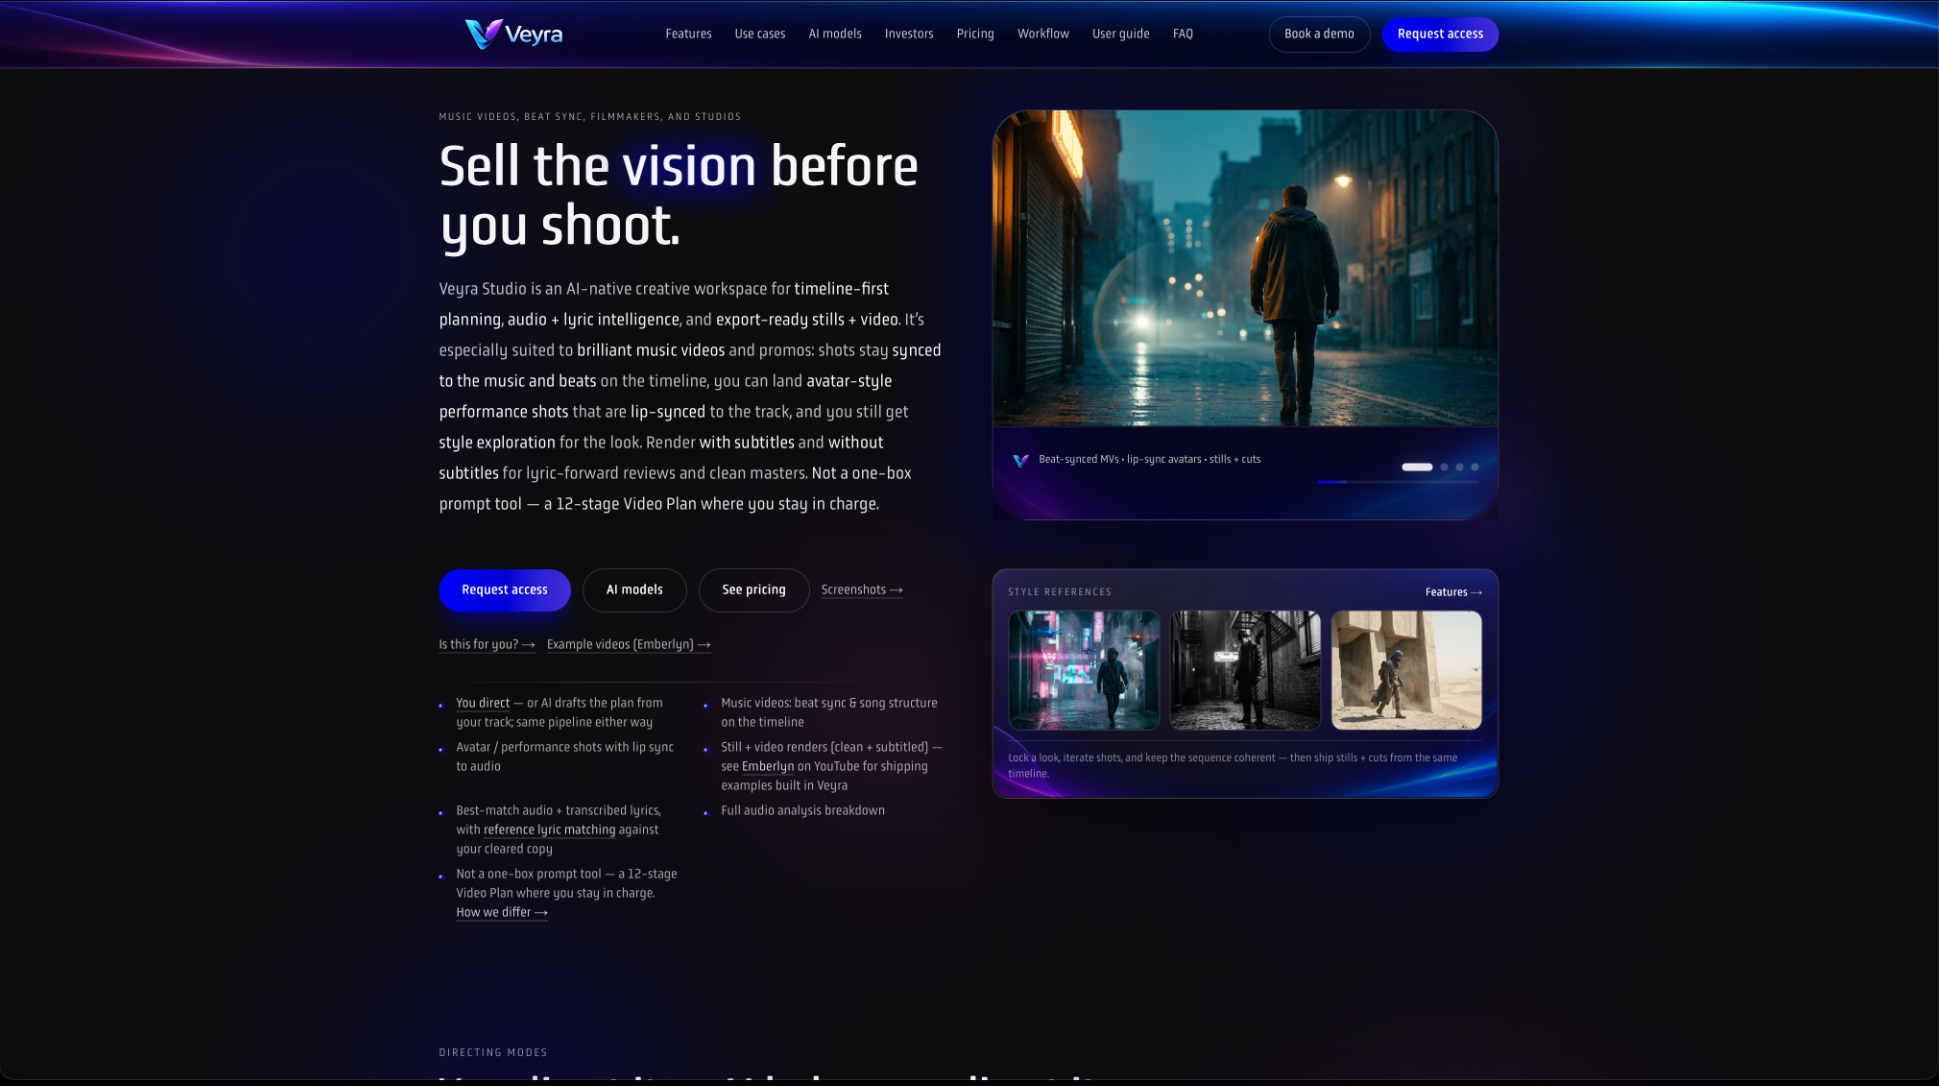Open the User guide nav item
This screenshot has width=1939, height=1086.
(1120, 34)
